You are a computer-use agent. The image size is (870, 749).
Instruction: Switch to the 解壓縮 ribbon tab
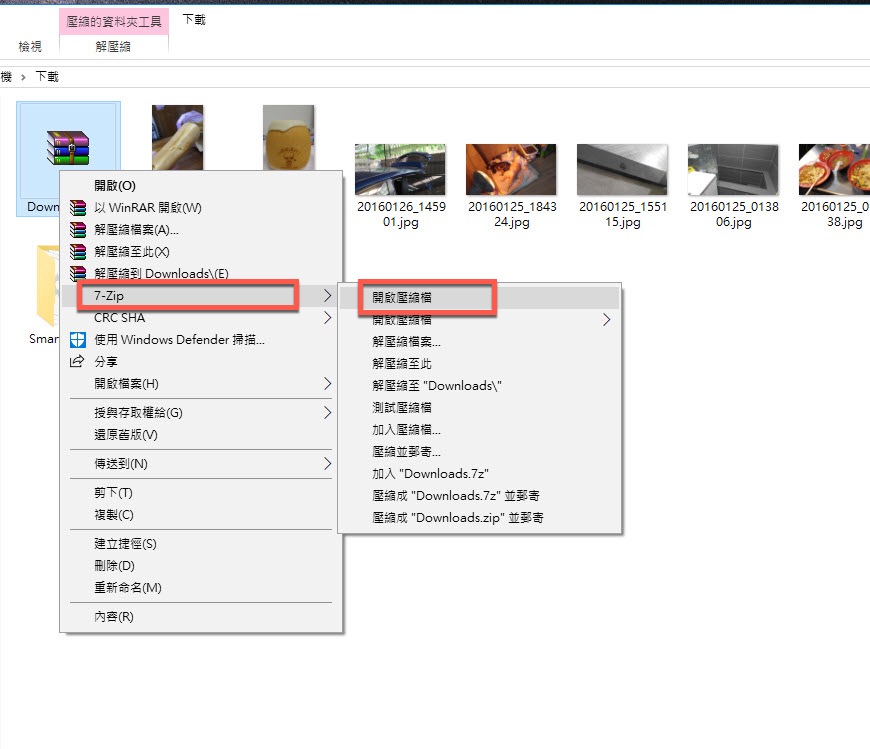coord(113,47)
